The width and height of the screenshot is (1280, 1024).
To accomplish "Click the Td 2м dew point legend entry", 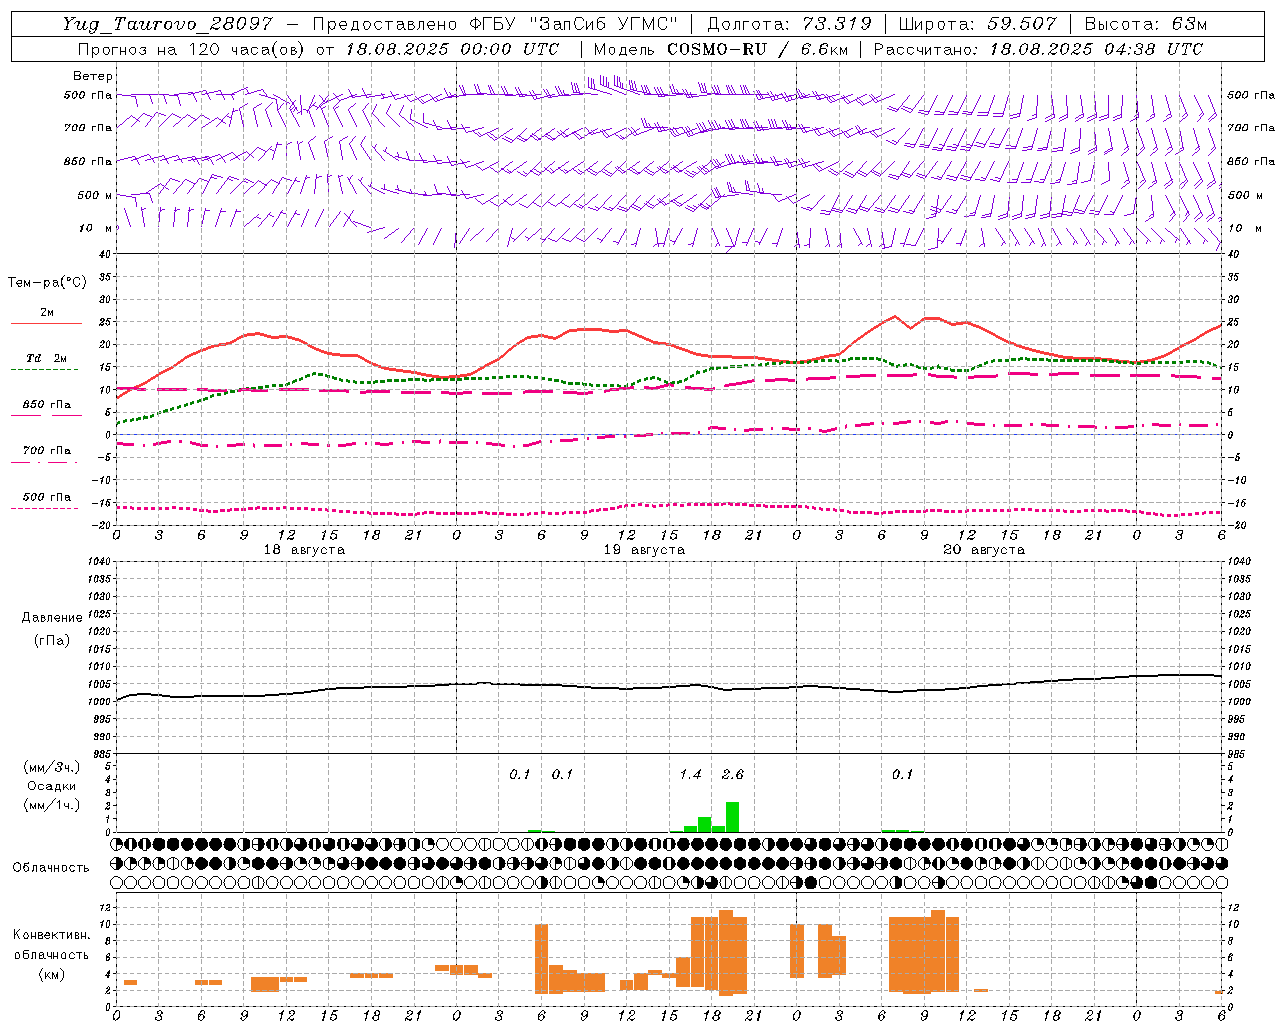I will 47,358.
